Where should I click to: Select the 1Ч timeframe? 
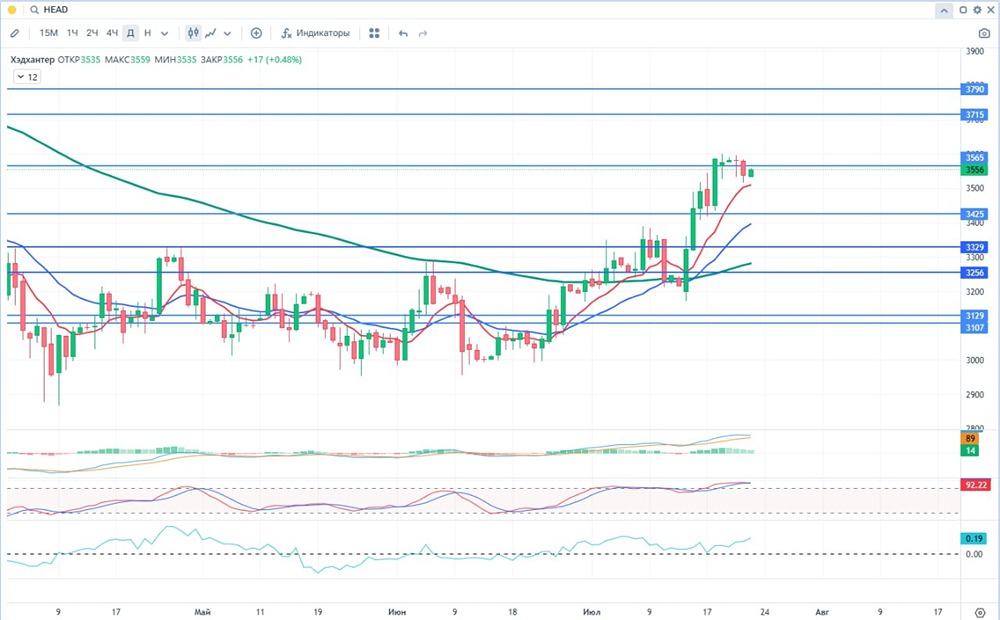point(72,33)
